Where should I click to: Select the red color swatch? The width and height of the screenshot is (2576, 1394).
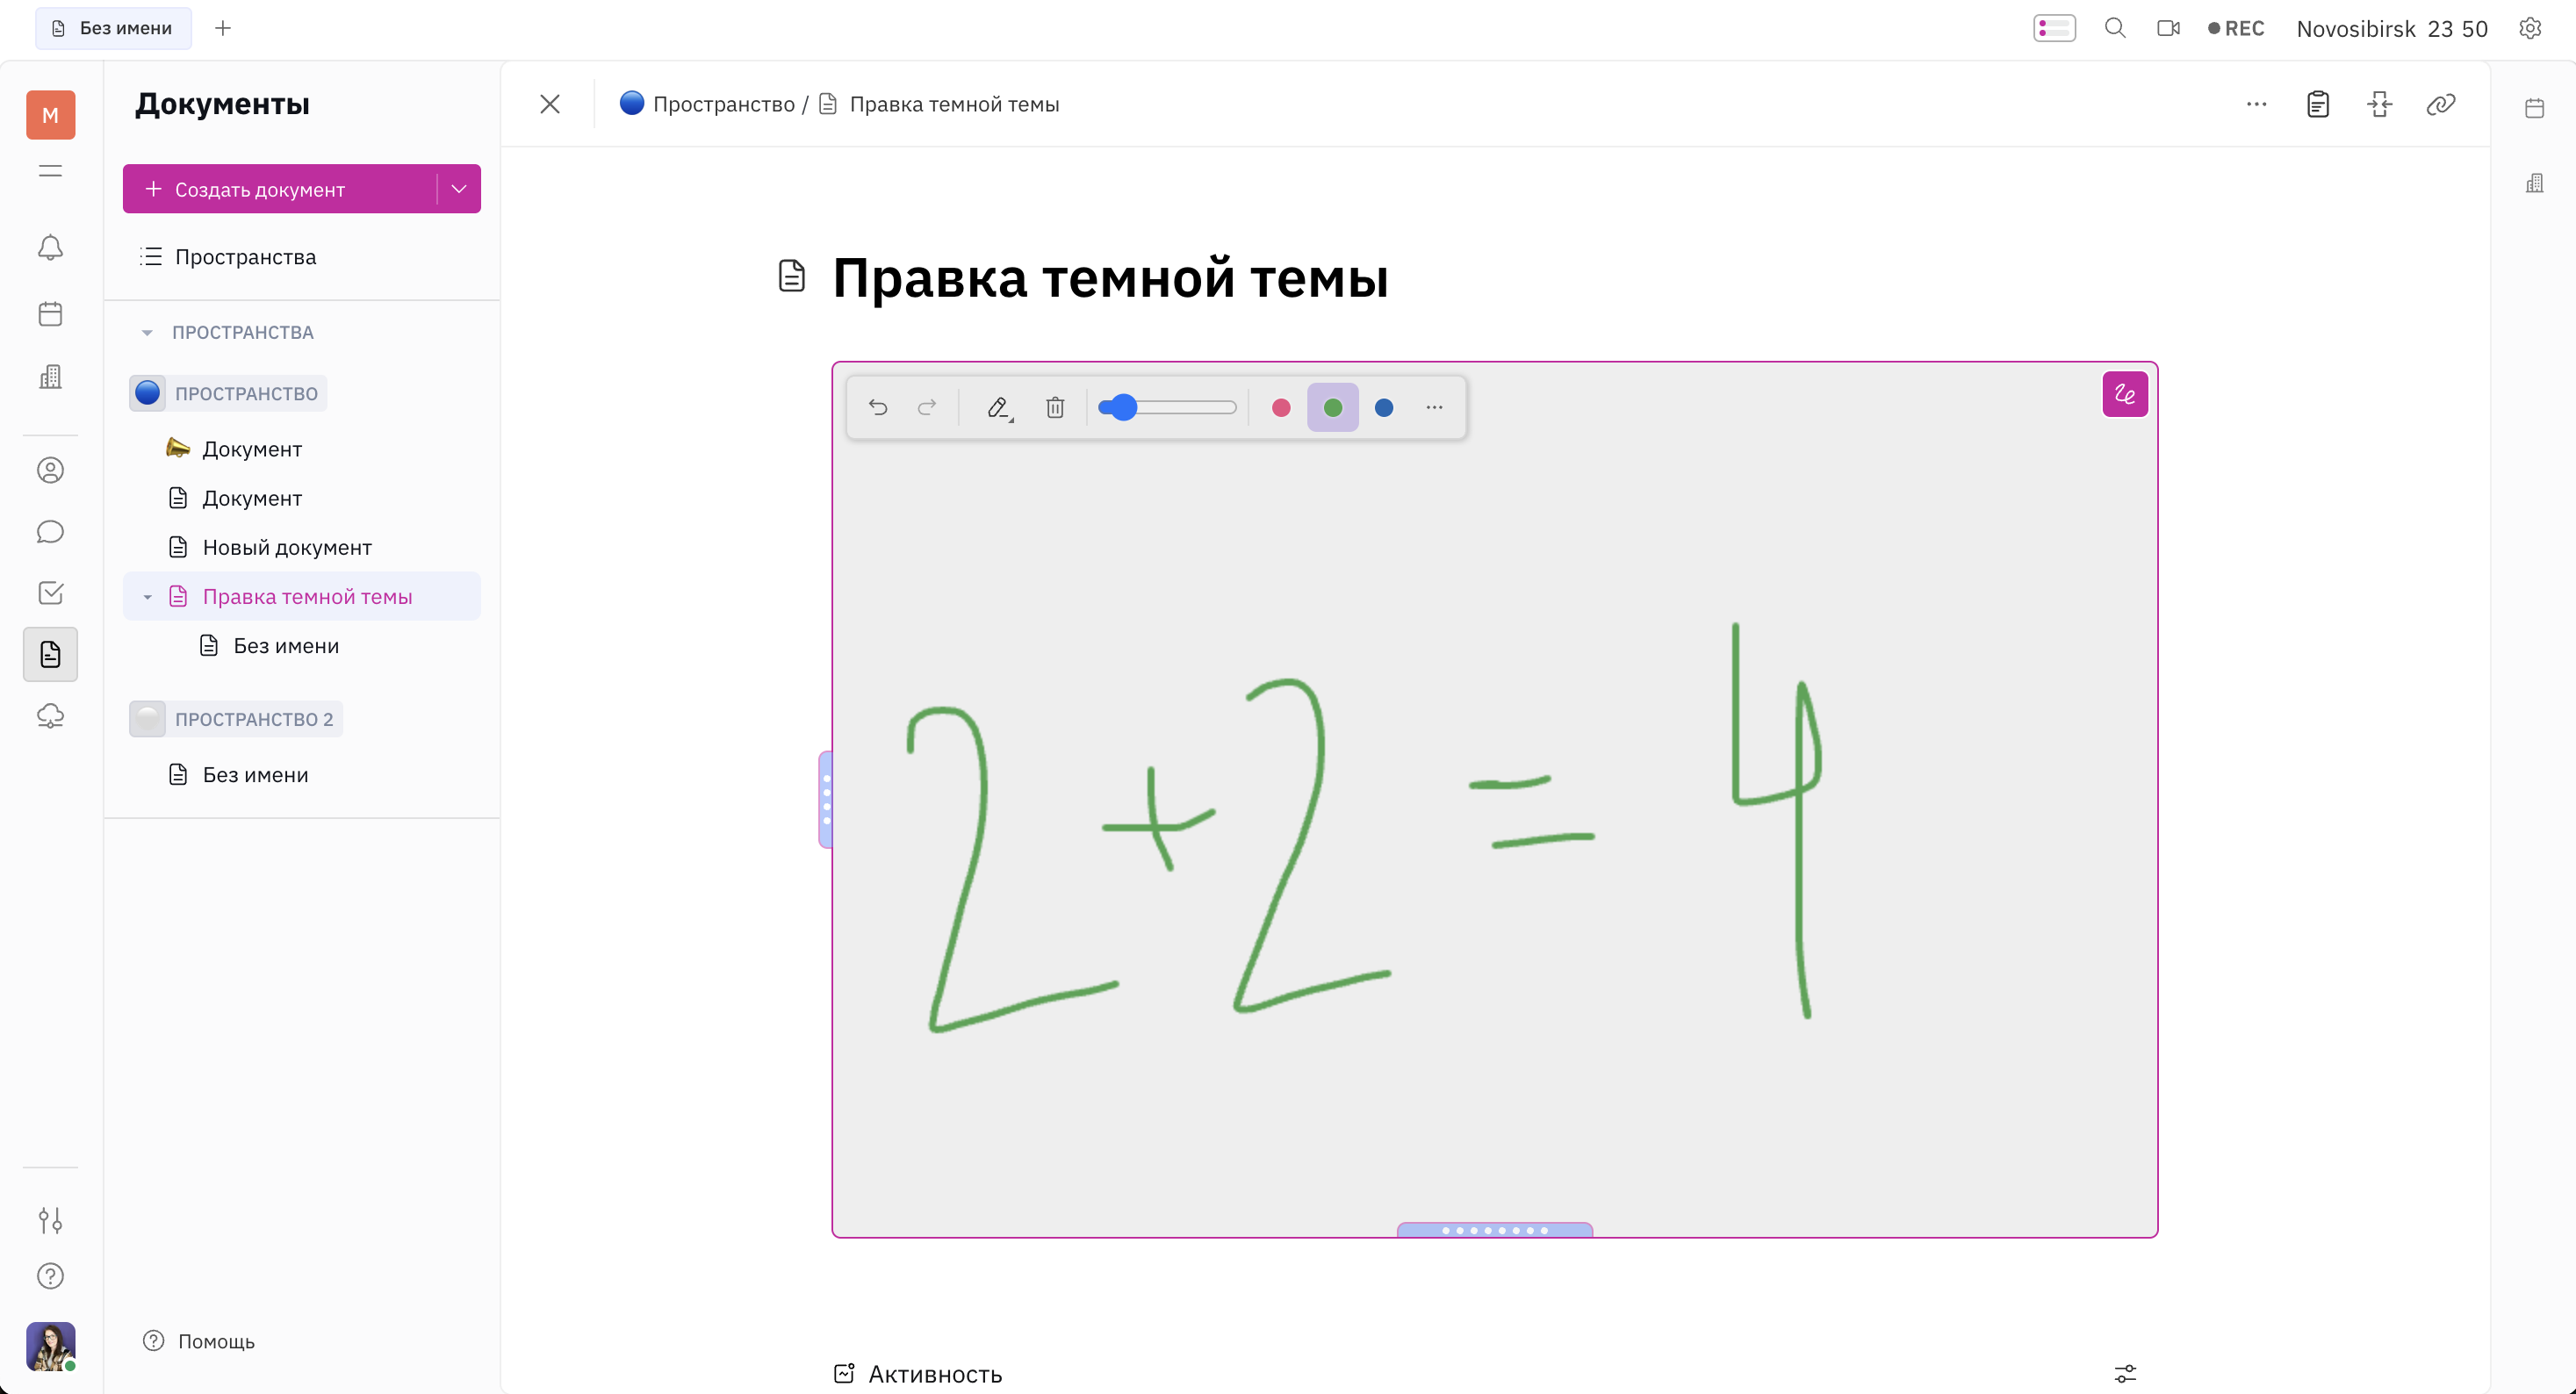[x=1281, y=407]
